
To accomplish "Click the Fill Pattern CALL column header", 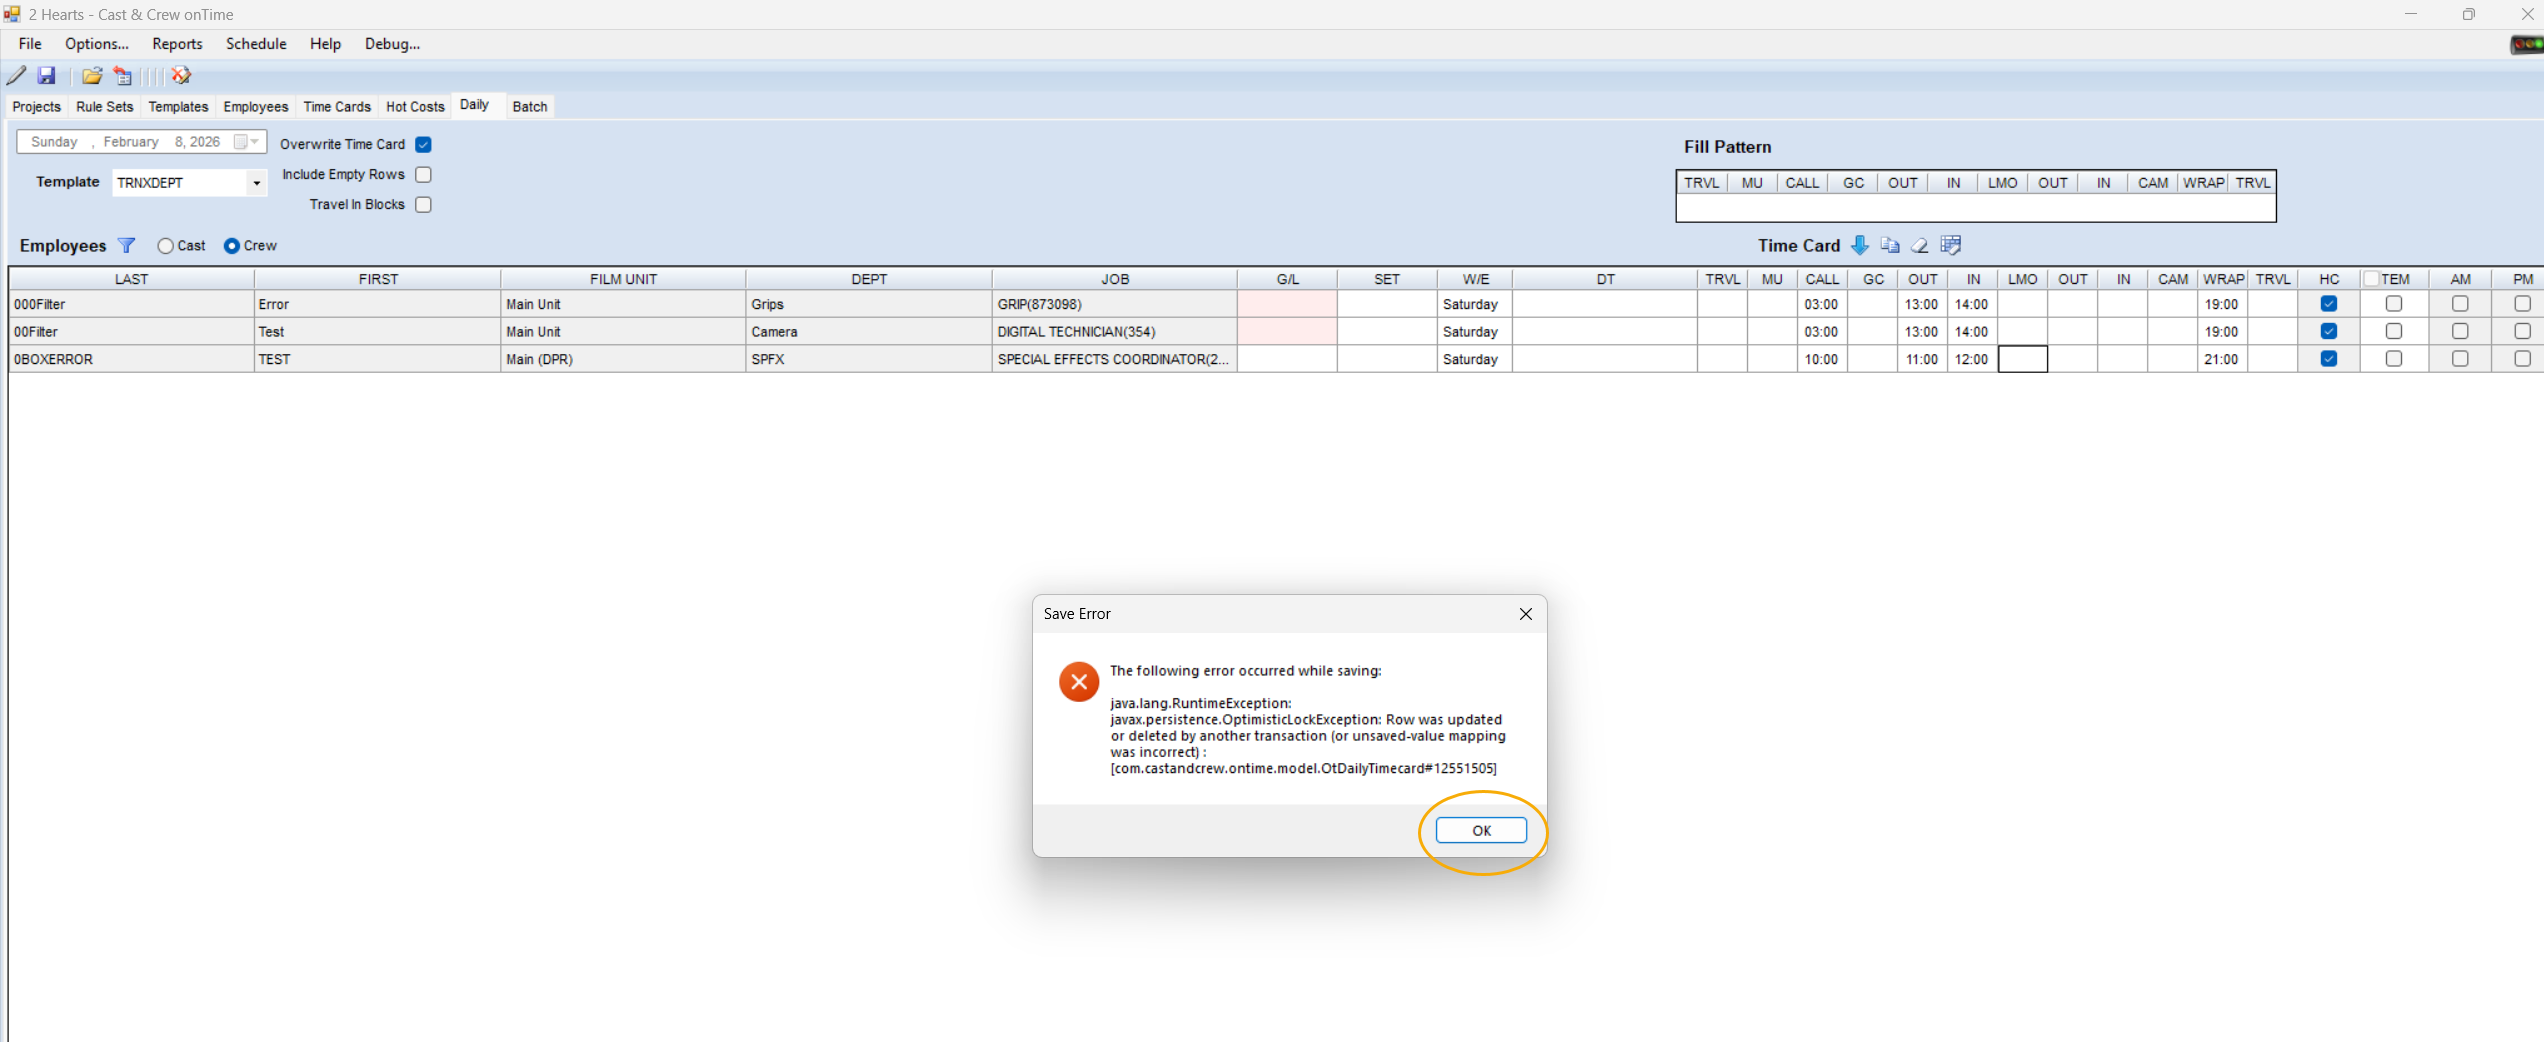I will click(x=1802, y=183).
